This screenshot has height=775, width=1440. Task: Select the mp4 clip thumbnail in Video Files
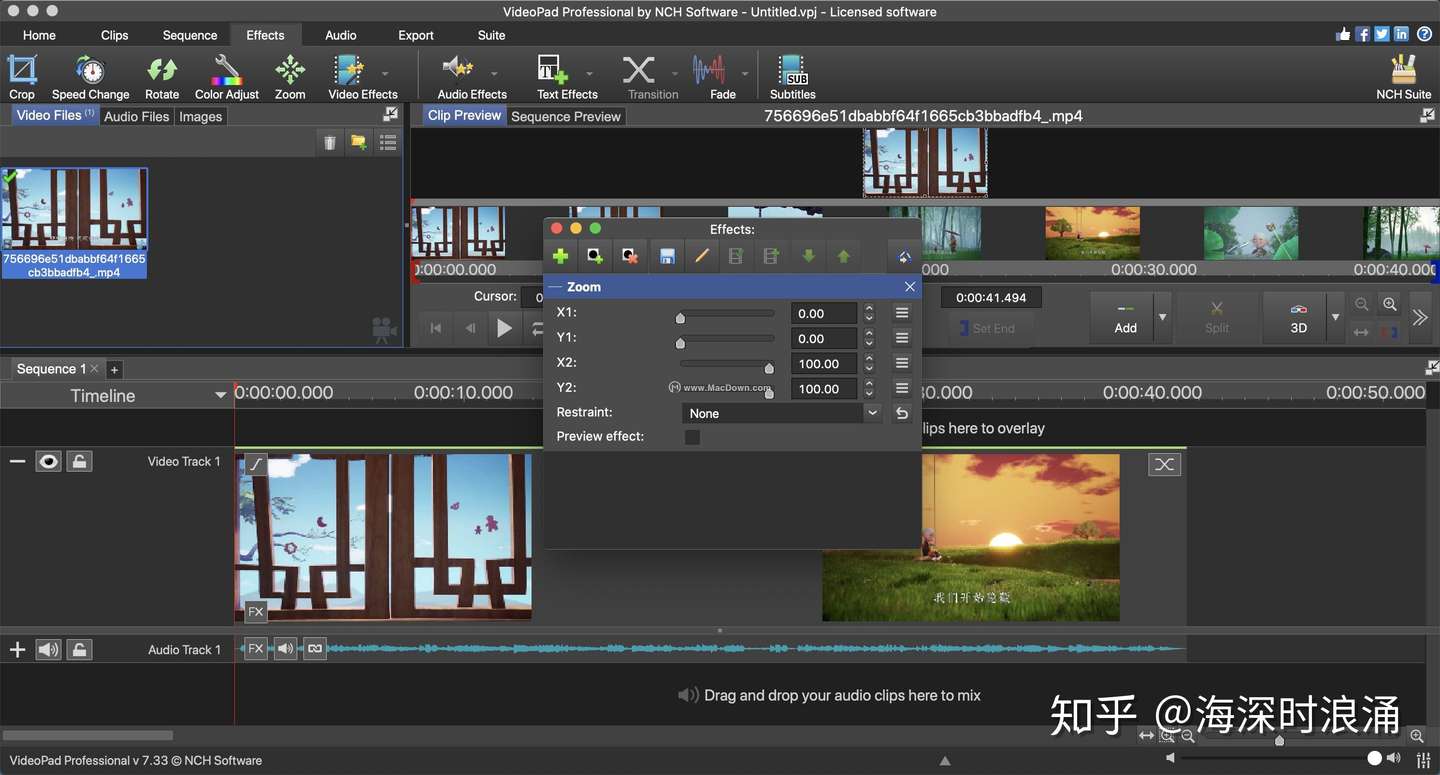click(x=74, y=208)
